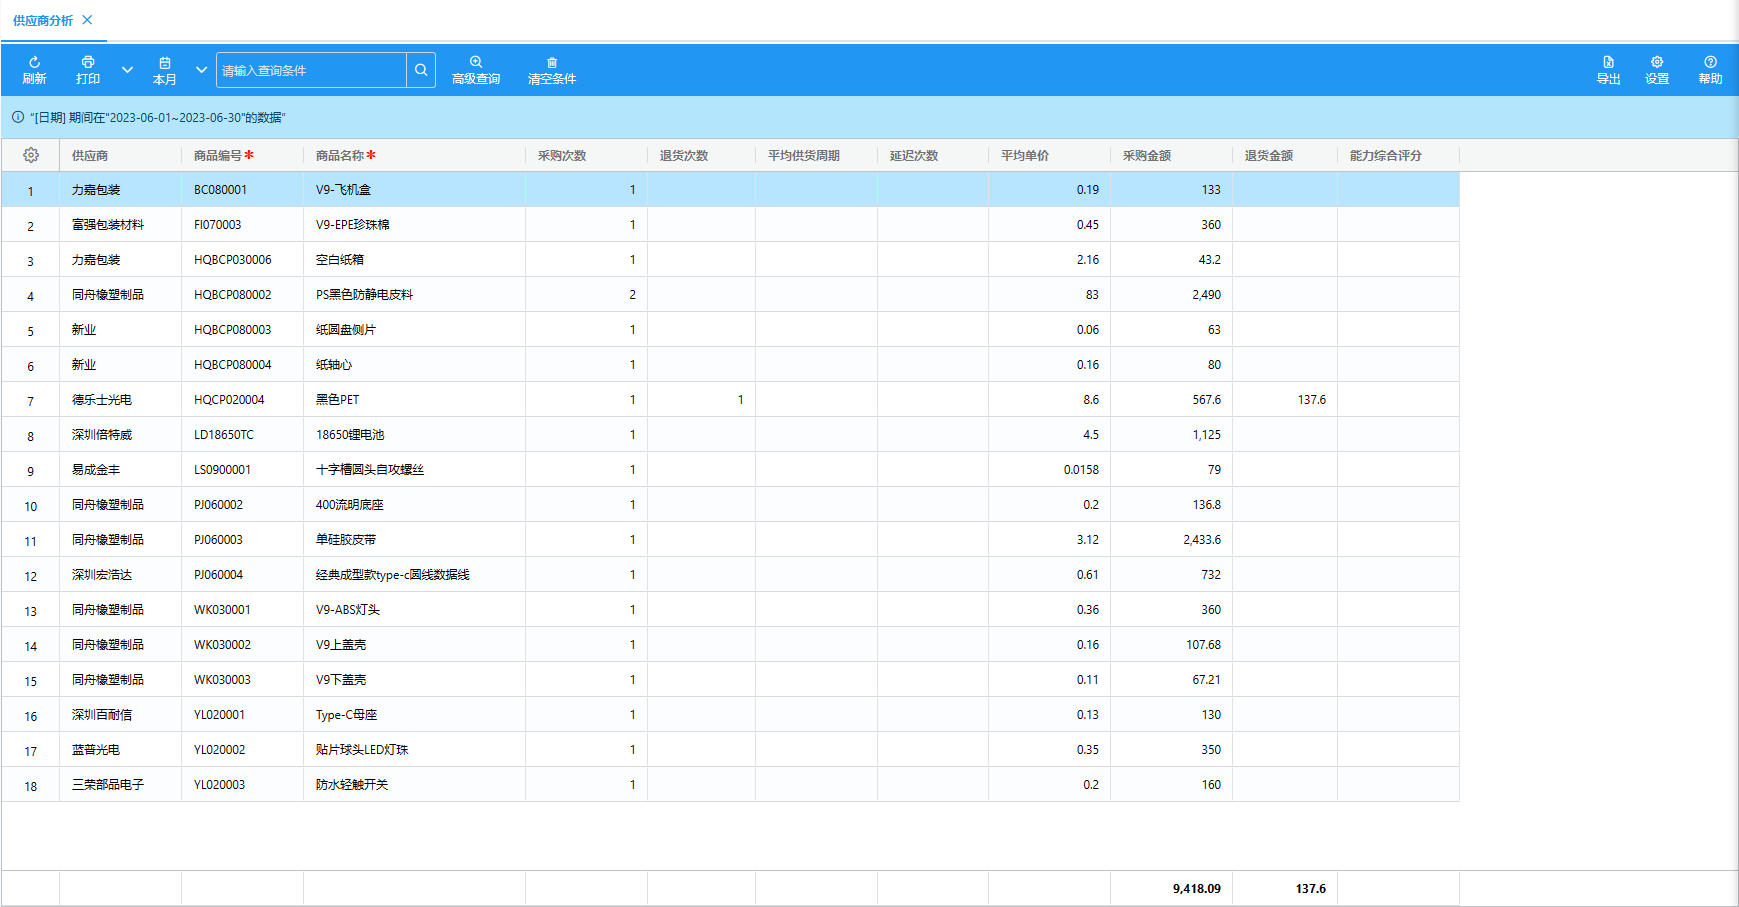This screenshot has width=1739, height=907.
Task: Click the query condition input field
Action: coord(311,70)
